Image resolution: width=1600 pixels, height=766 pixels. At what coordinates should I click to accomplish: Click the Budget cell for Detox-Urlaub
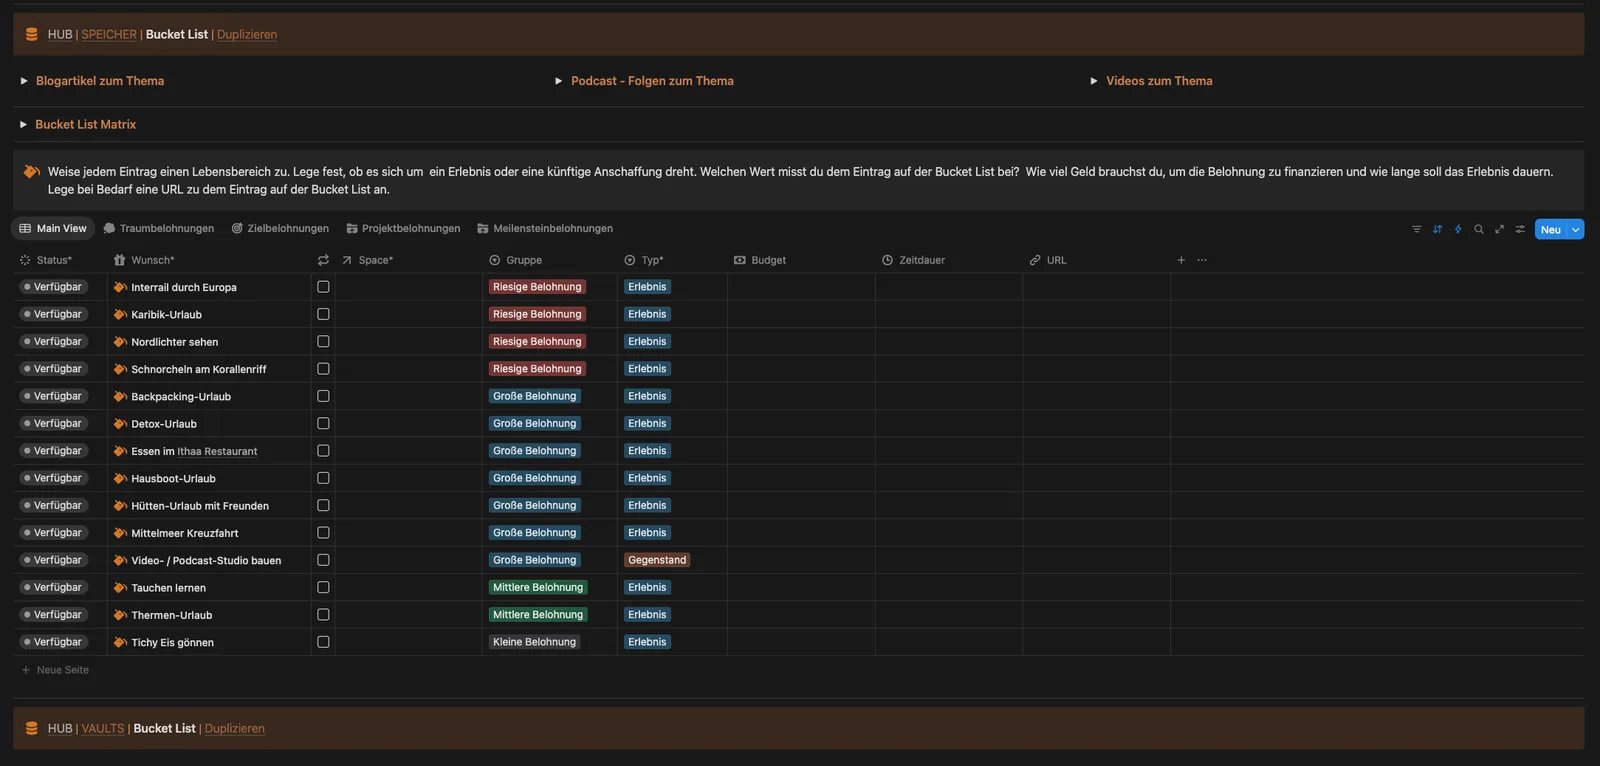[801, 424]
